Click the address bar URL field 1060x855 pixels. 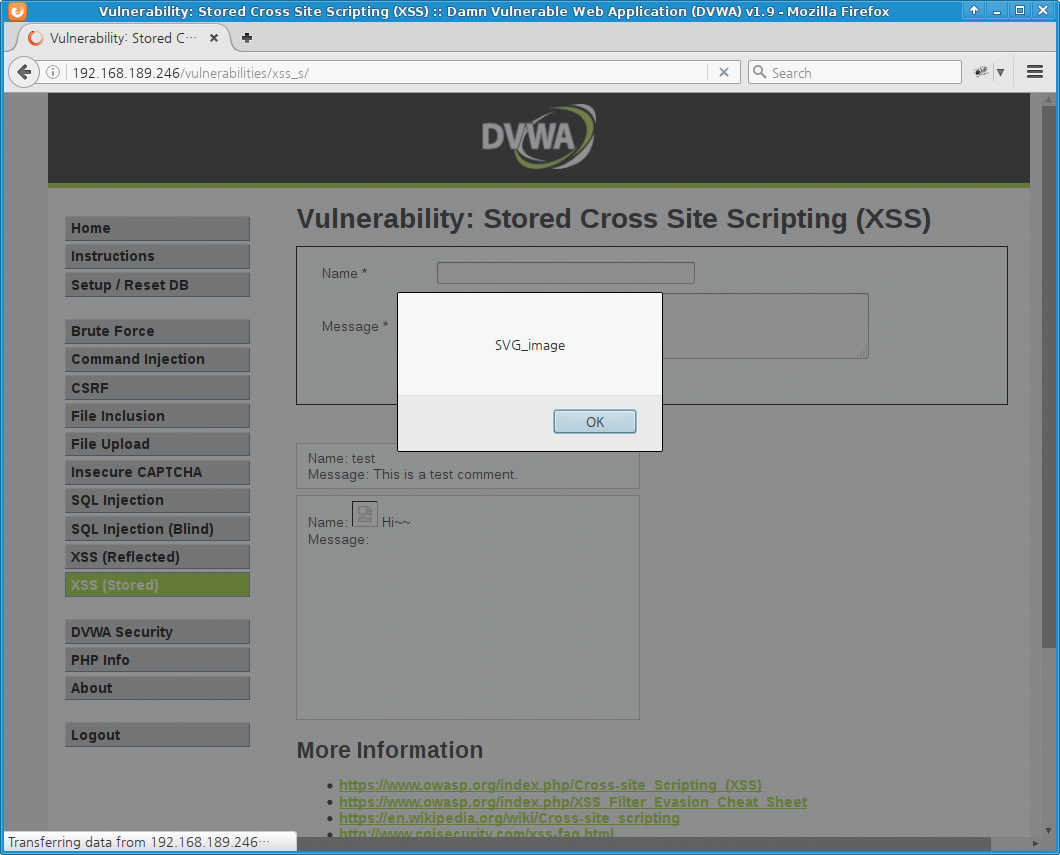click(389, 72)
